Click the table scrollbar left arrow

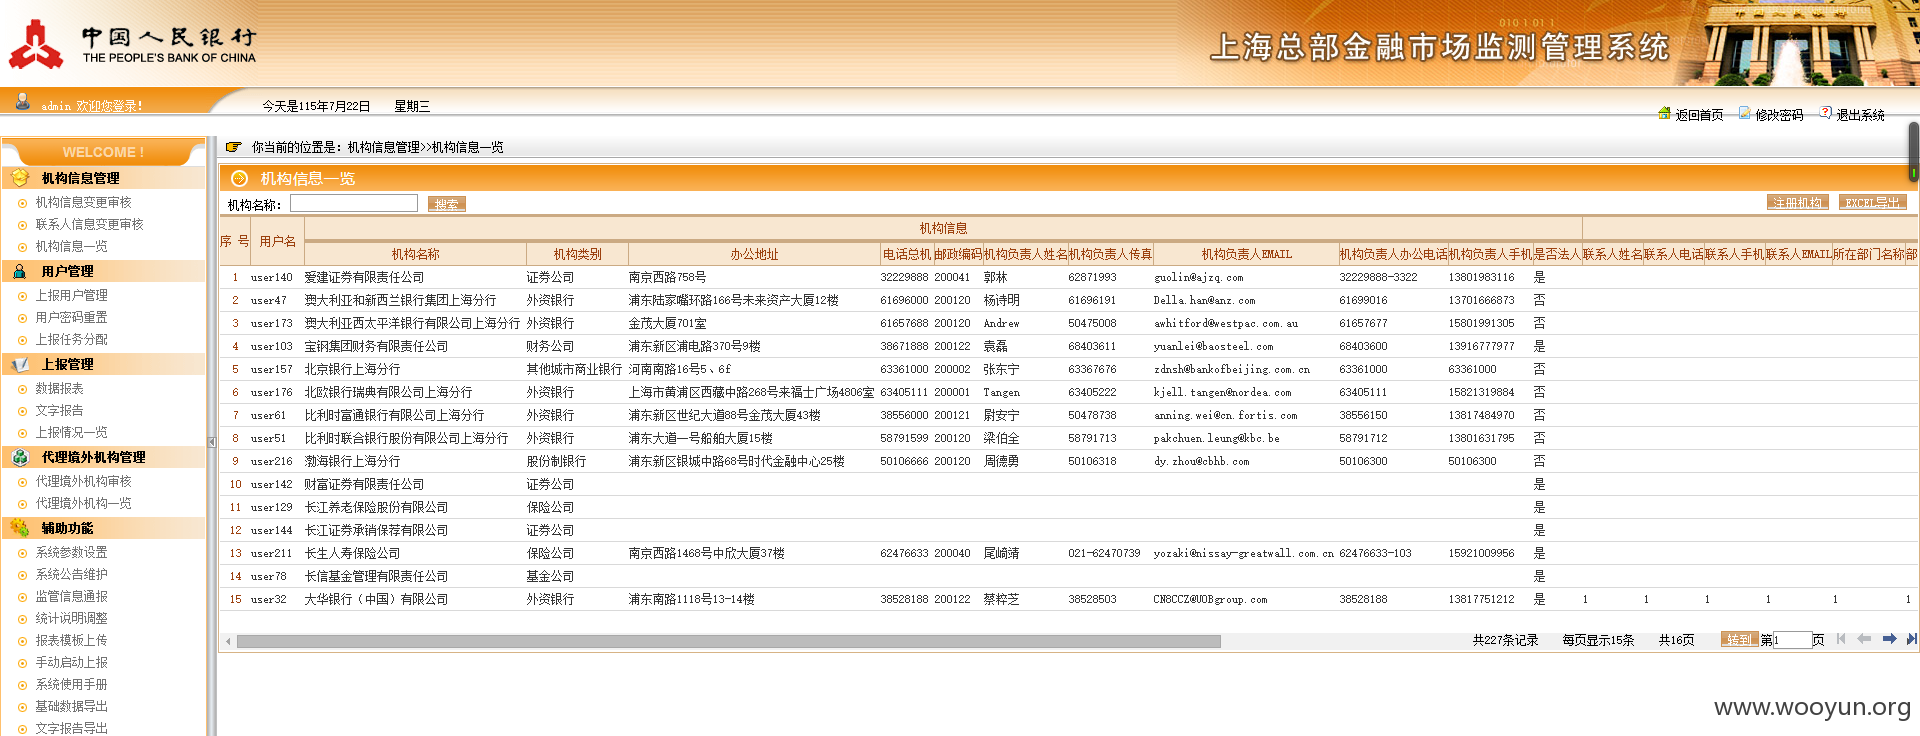(x=228, y=641)
